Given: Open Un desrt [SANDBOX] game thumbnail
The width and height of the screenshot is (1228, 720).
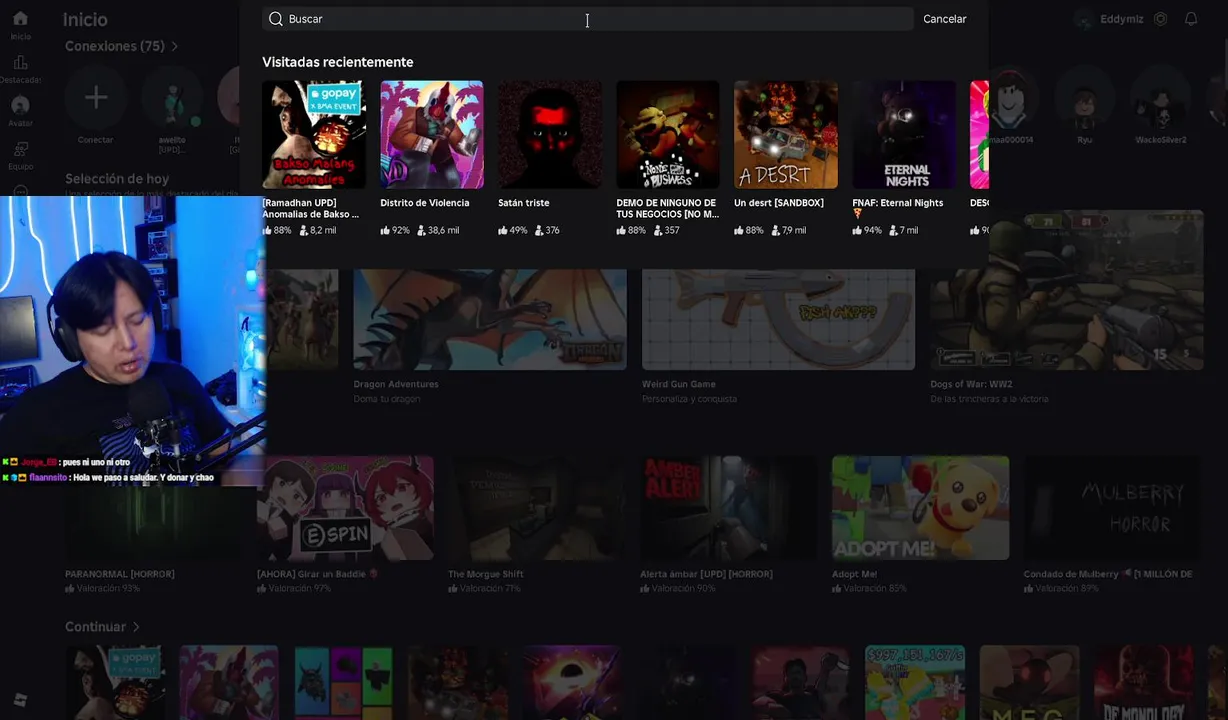Looking at the screenshot, I should pos(786,135).
